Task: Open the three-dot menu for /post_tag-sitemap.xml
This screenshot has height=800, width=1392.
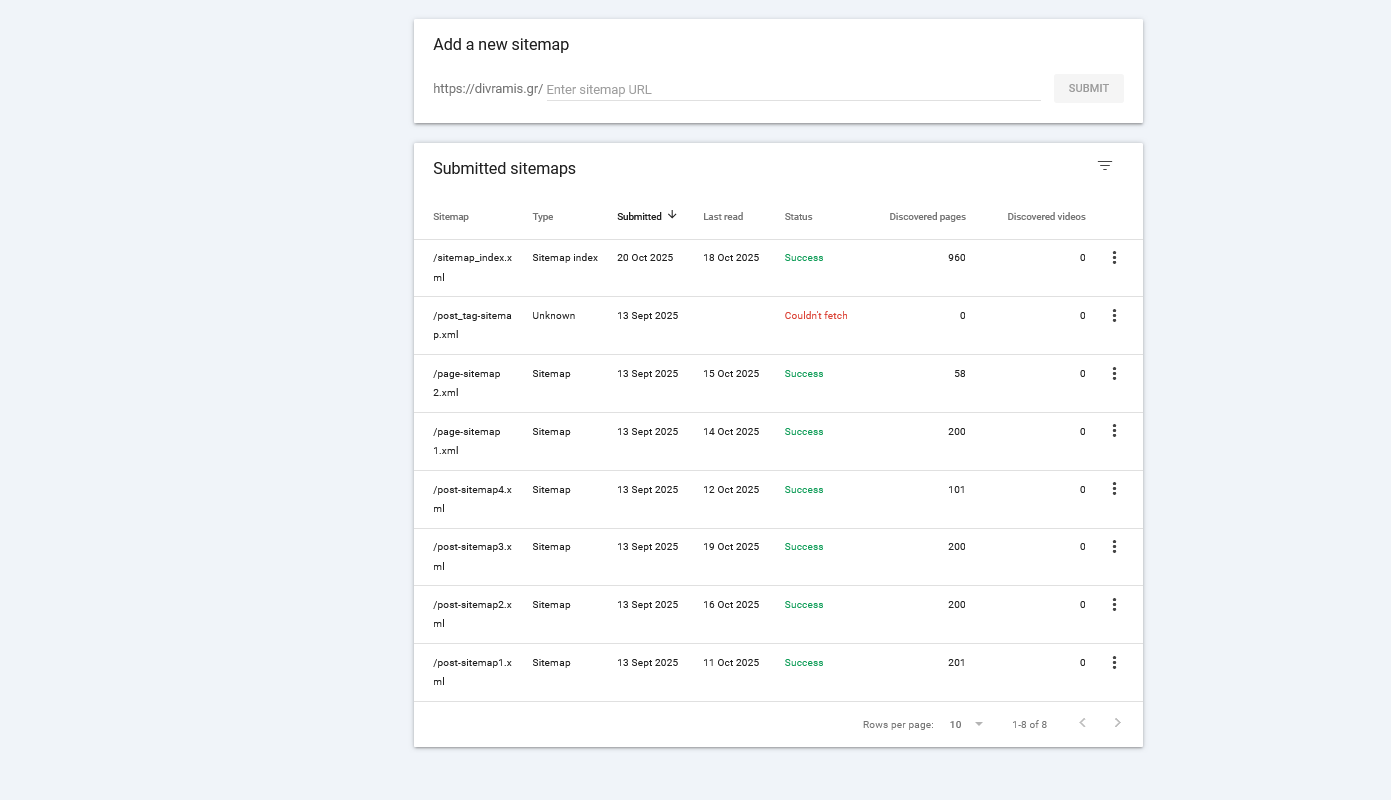Action: [x=1114, y=315]
